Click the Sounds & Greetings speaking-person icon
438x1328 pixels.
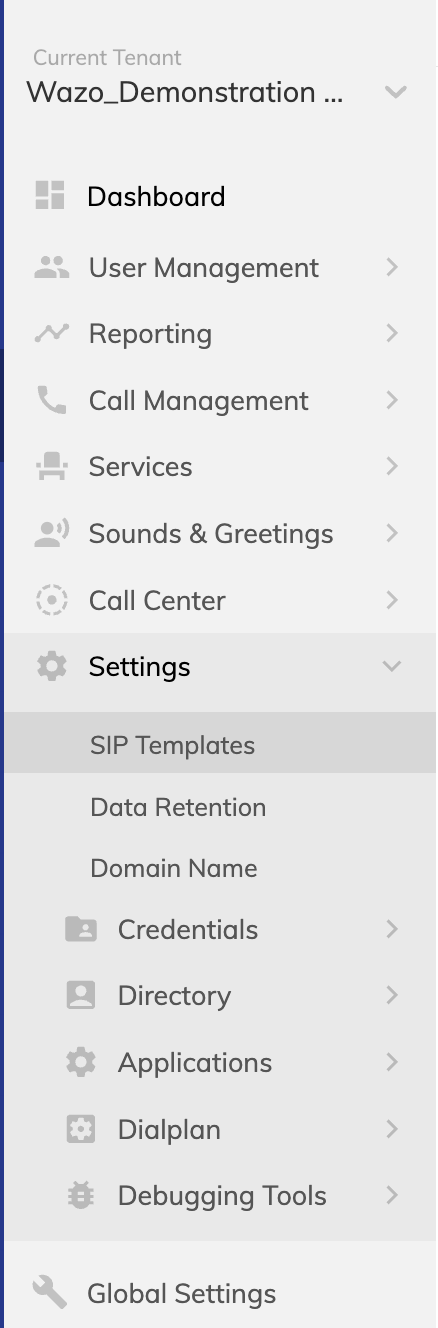point(51,533)
